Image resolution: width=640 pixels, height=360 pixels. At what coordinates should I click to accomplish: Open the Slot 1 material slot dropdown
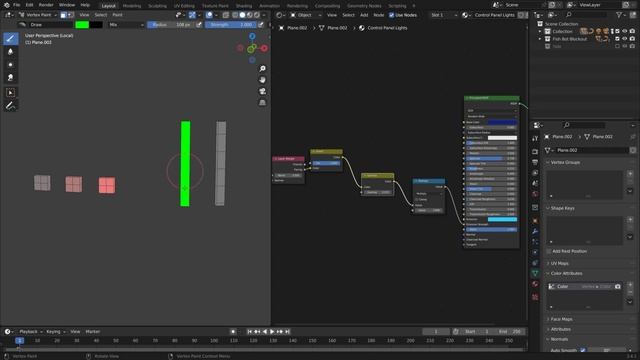(444, 15)
